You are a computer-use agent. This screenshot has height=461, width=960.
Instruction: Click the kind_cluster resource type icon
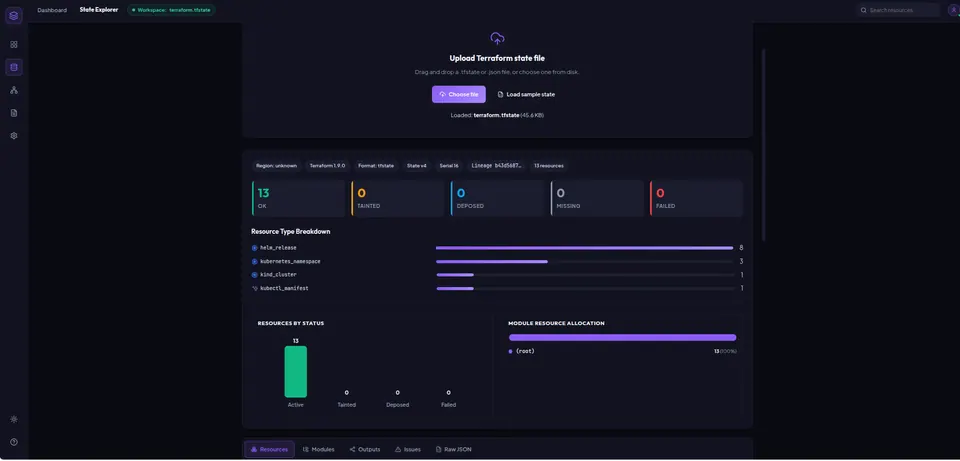[x=255, y=275]
